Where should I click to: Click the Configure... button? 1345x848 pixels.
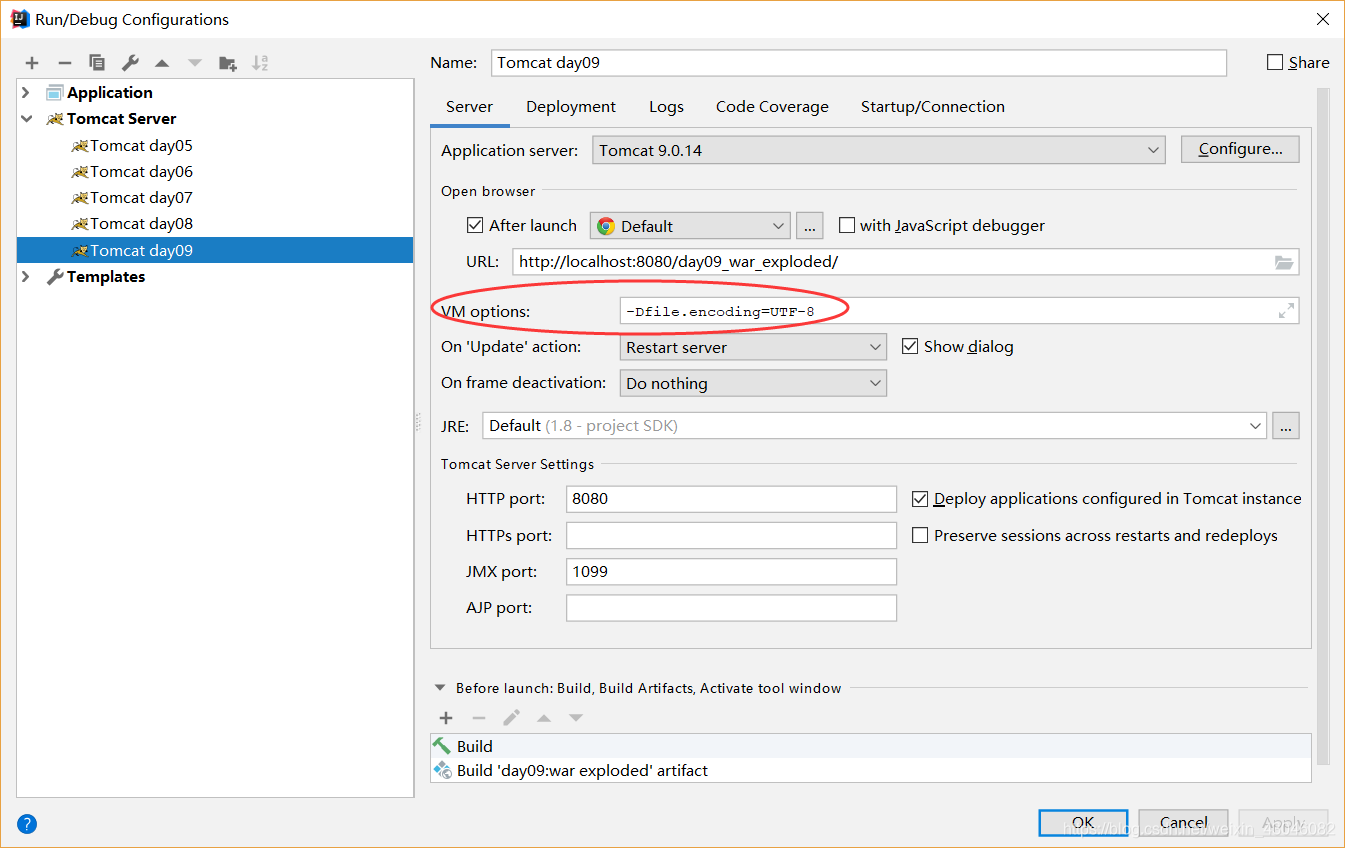[x=1240, y=149]
